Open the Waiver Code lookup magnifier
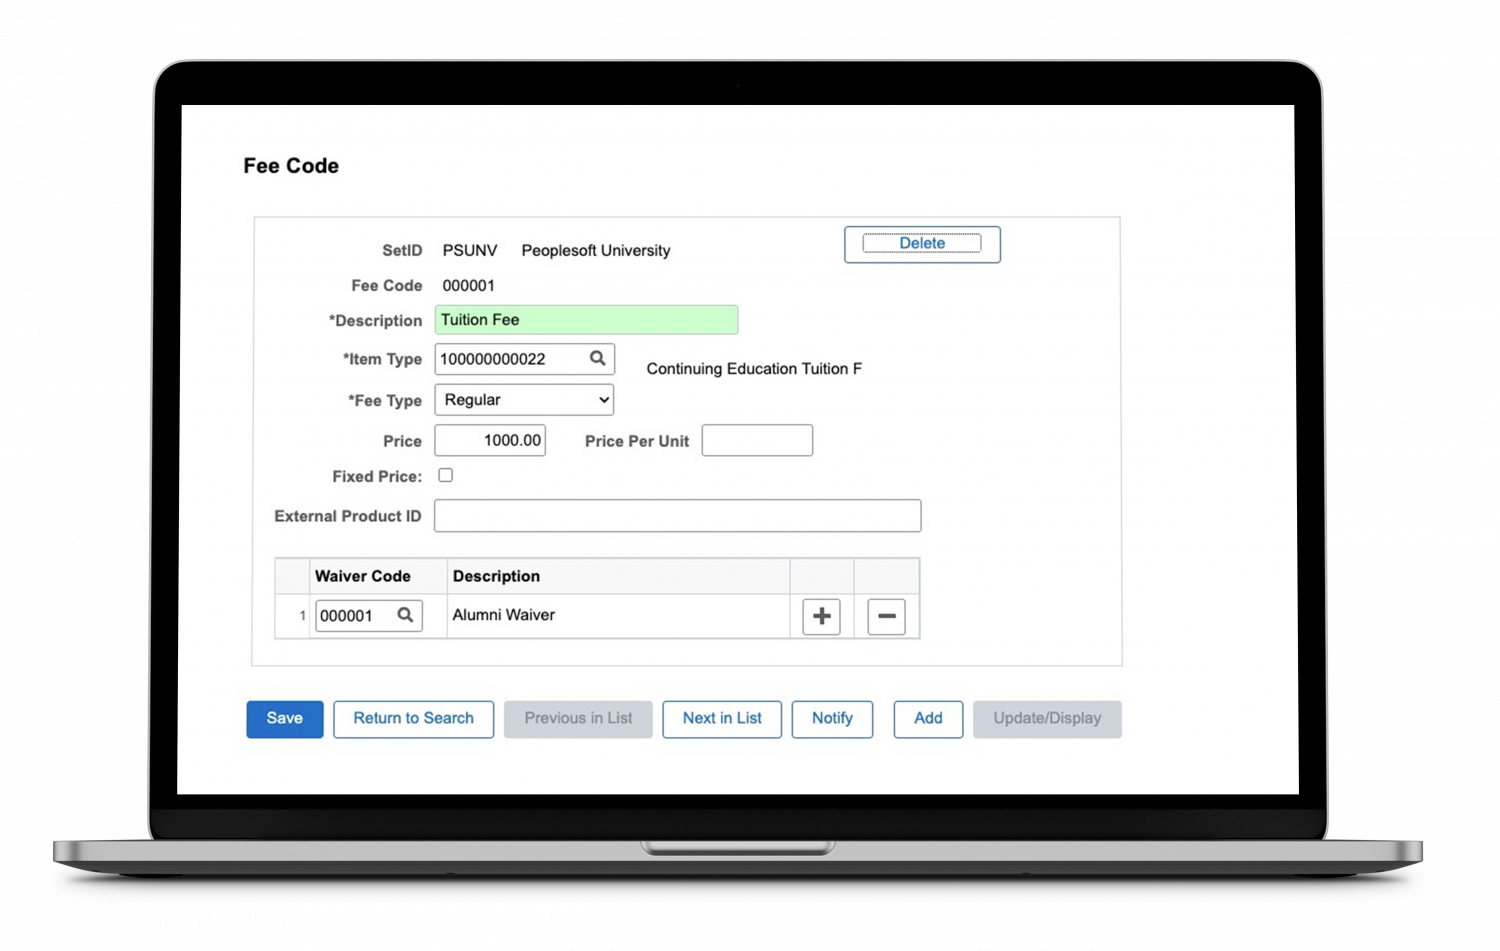 tap(405, 615)
